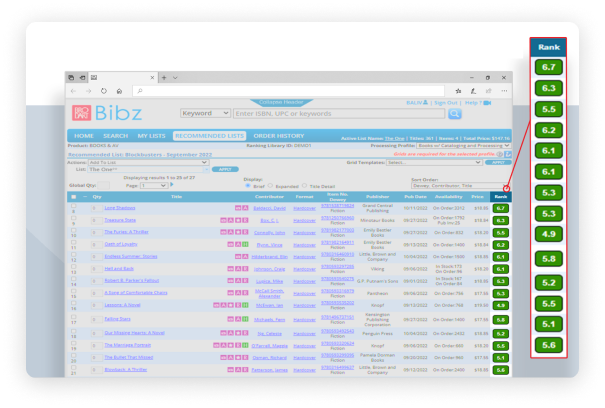Go to next results page arrow
The image size is (605, 408).
tap(172, 185)
